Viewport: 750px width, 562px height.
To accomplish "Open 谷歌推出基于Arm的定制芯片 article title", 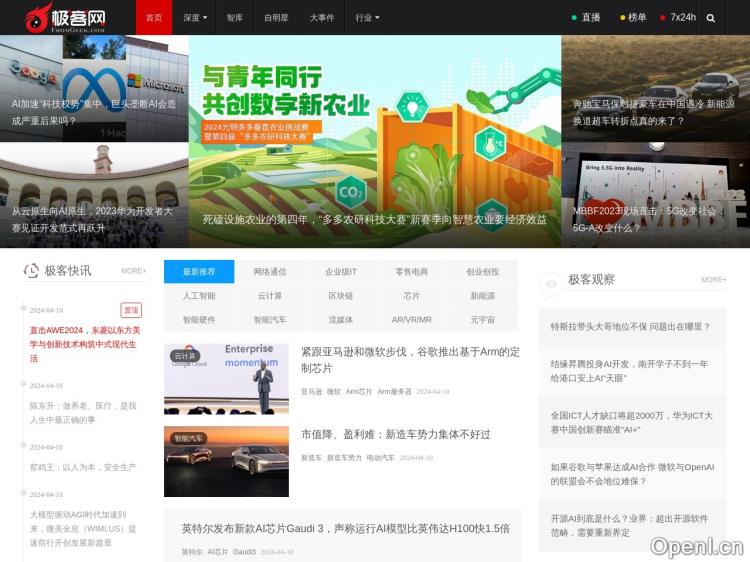I will point(410,360).
